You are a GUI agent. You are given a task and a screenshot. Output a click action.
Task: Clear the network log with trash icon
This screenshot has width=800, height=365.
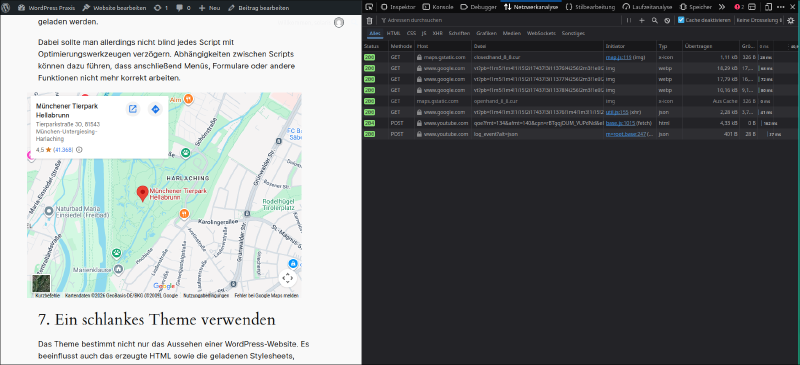[x=369, y=20]
